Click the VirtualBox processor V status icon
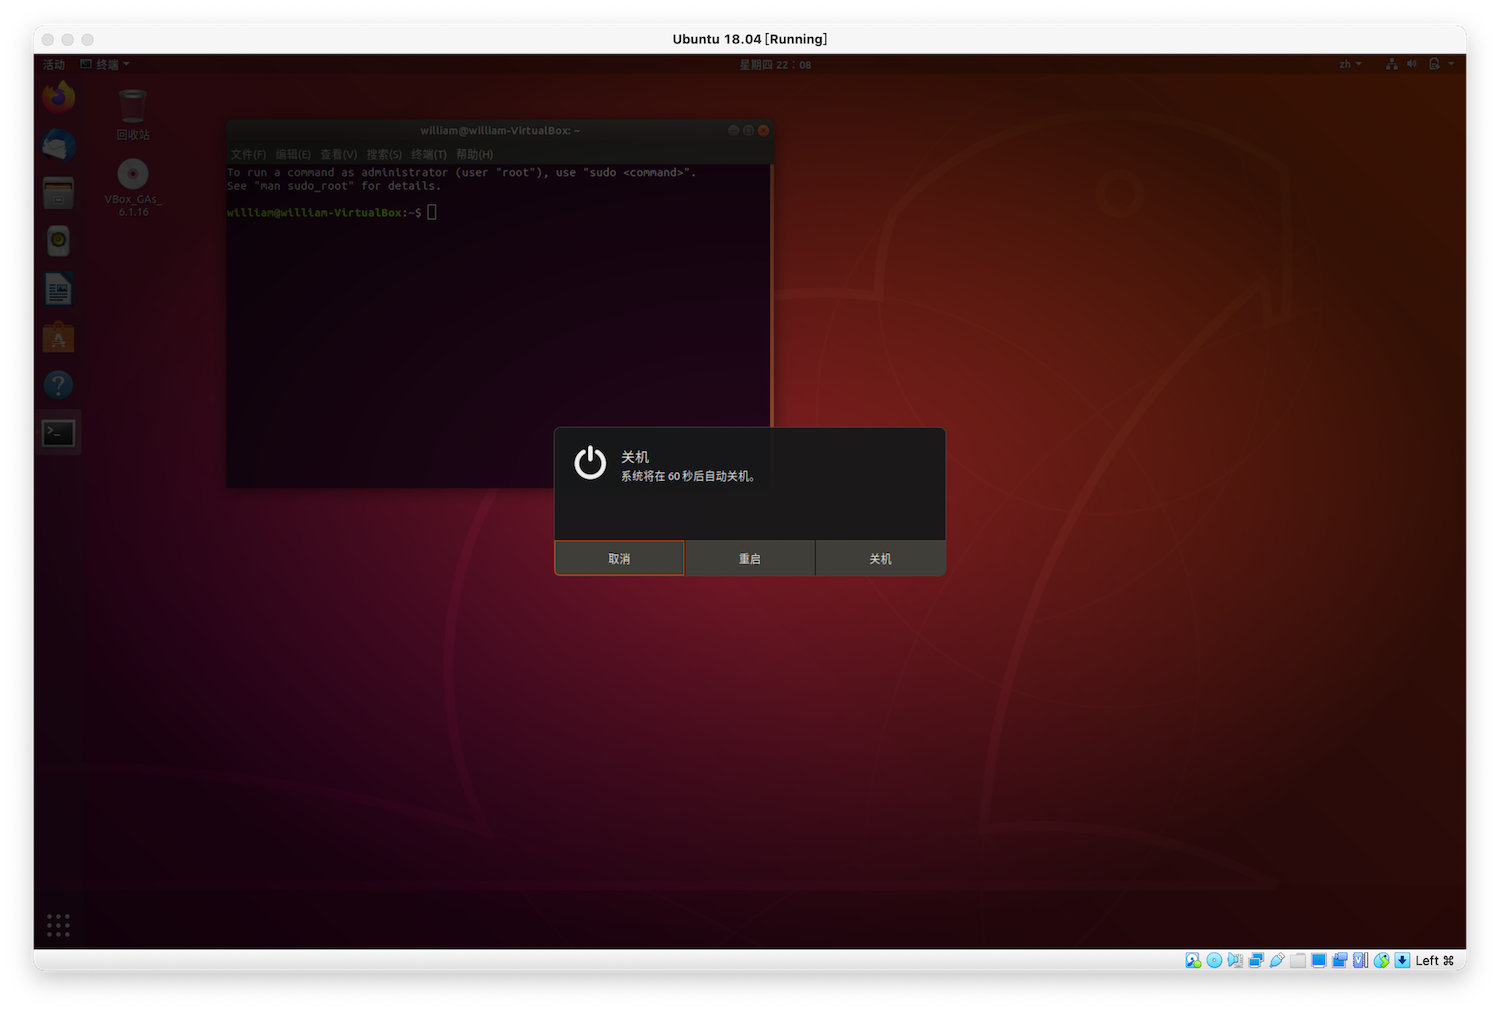Screen dimensions: 1500x1012 pyautogui.click(x=1360, y=960)
